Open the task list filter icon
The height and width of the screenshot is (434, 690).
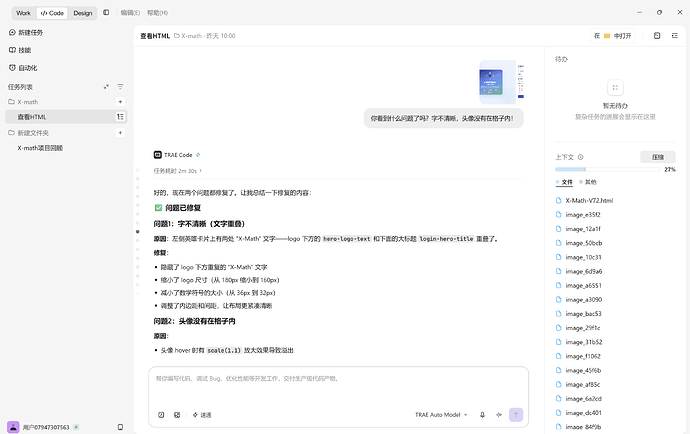tap(120, 87)
